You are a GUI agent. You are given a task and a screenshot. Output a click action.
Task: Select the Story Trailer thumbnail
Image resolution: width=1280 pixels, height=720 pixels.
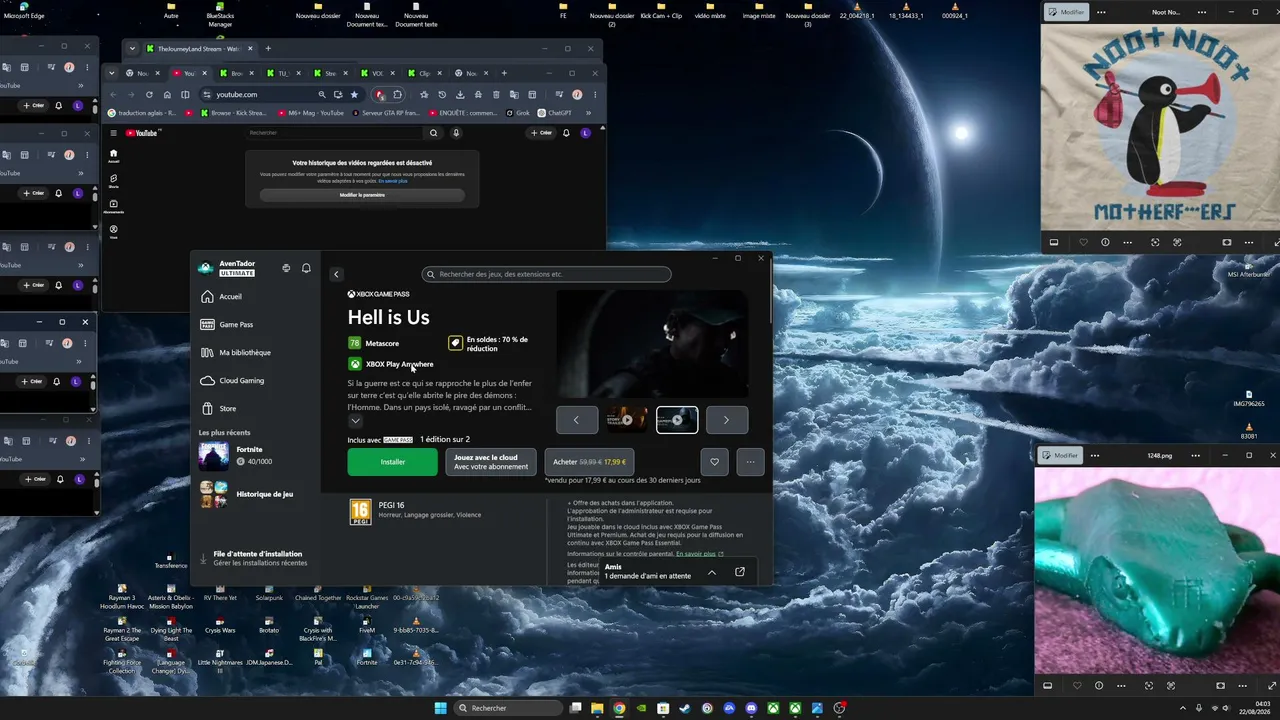[x=627, y=420]
